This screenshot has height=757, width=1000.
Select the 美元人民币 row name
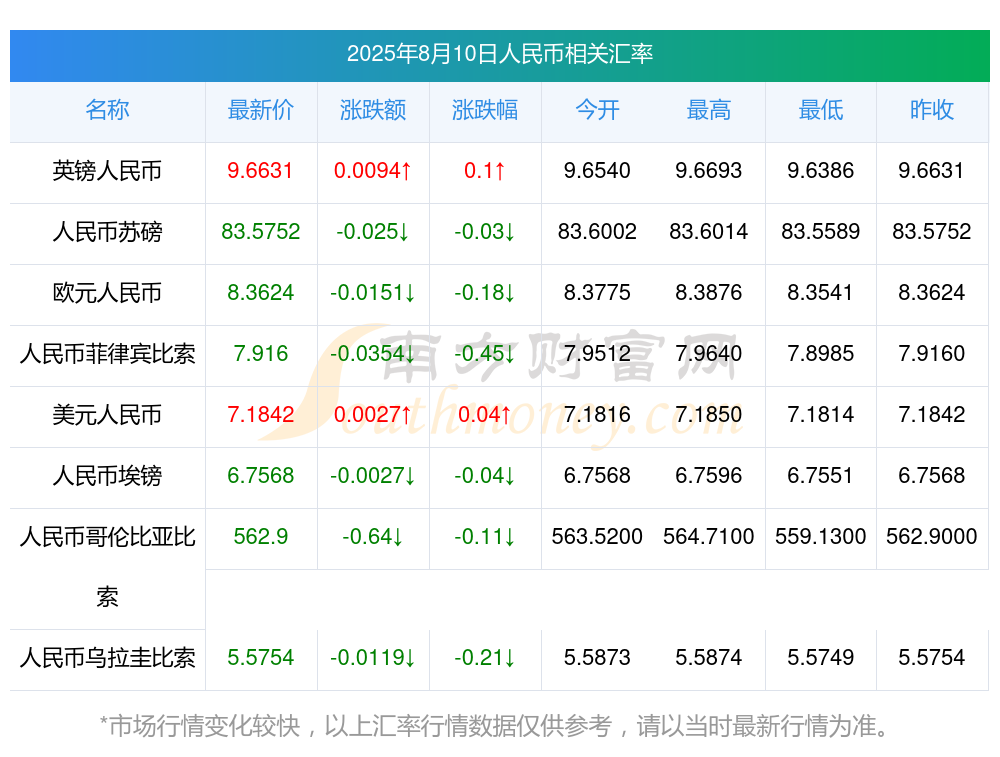click(107, 415)
